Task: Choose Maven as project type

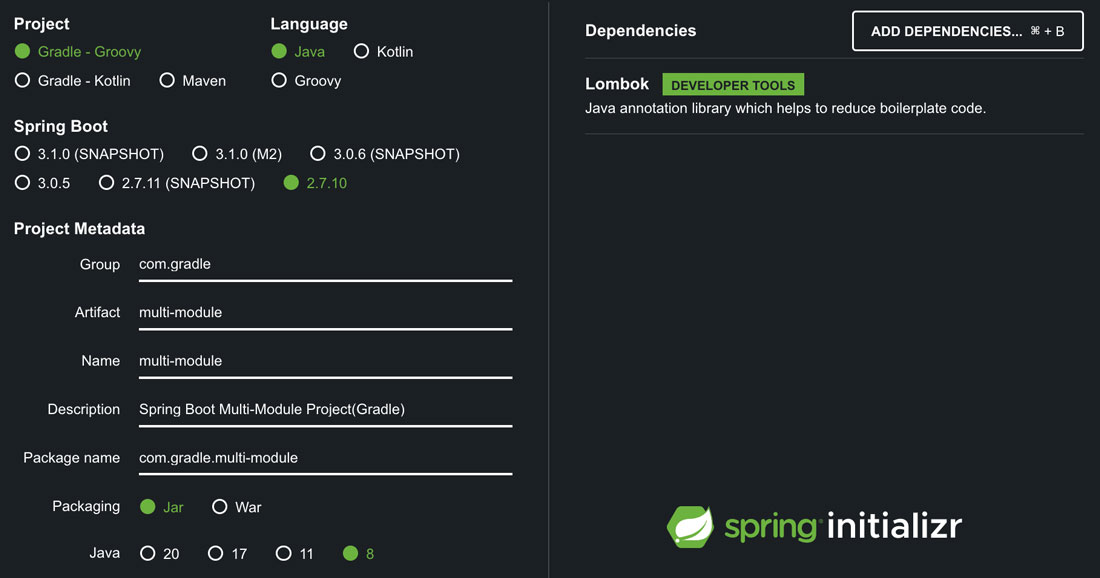Action: (192, 81)
